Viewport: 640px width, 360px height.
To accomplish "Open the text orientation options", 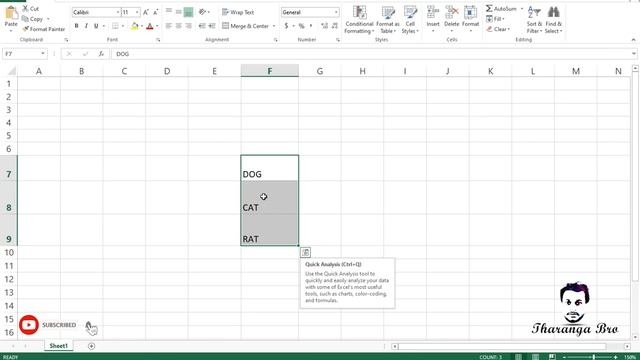I will pos(204,12).
